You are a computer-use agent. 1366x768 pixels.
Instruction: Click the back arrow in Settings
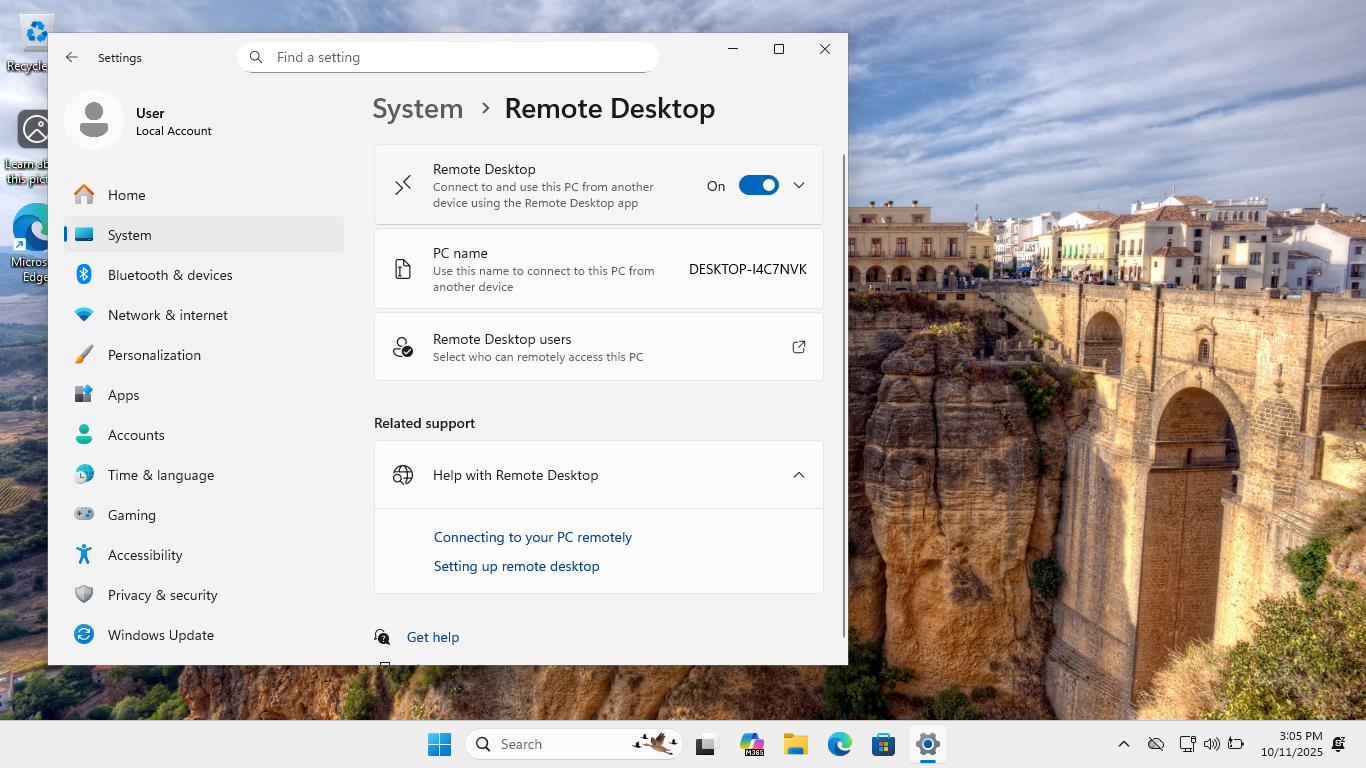point(72,58)
